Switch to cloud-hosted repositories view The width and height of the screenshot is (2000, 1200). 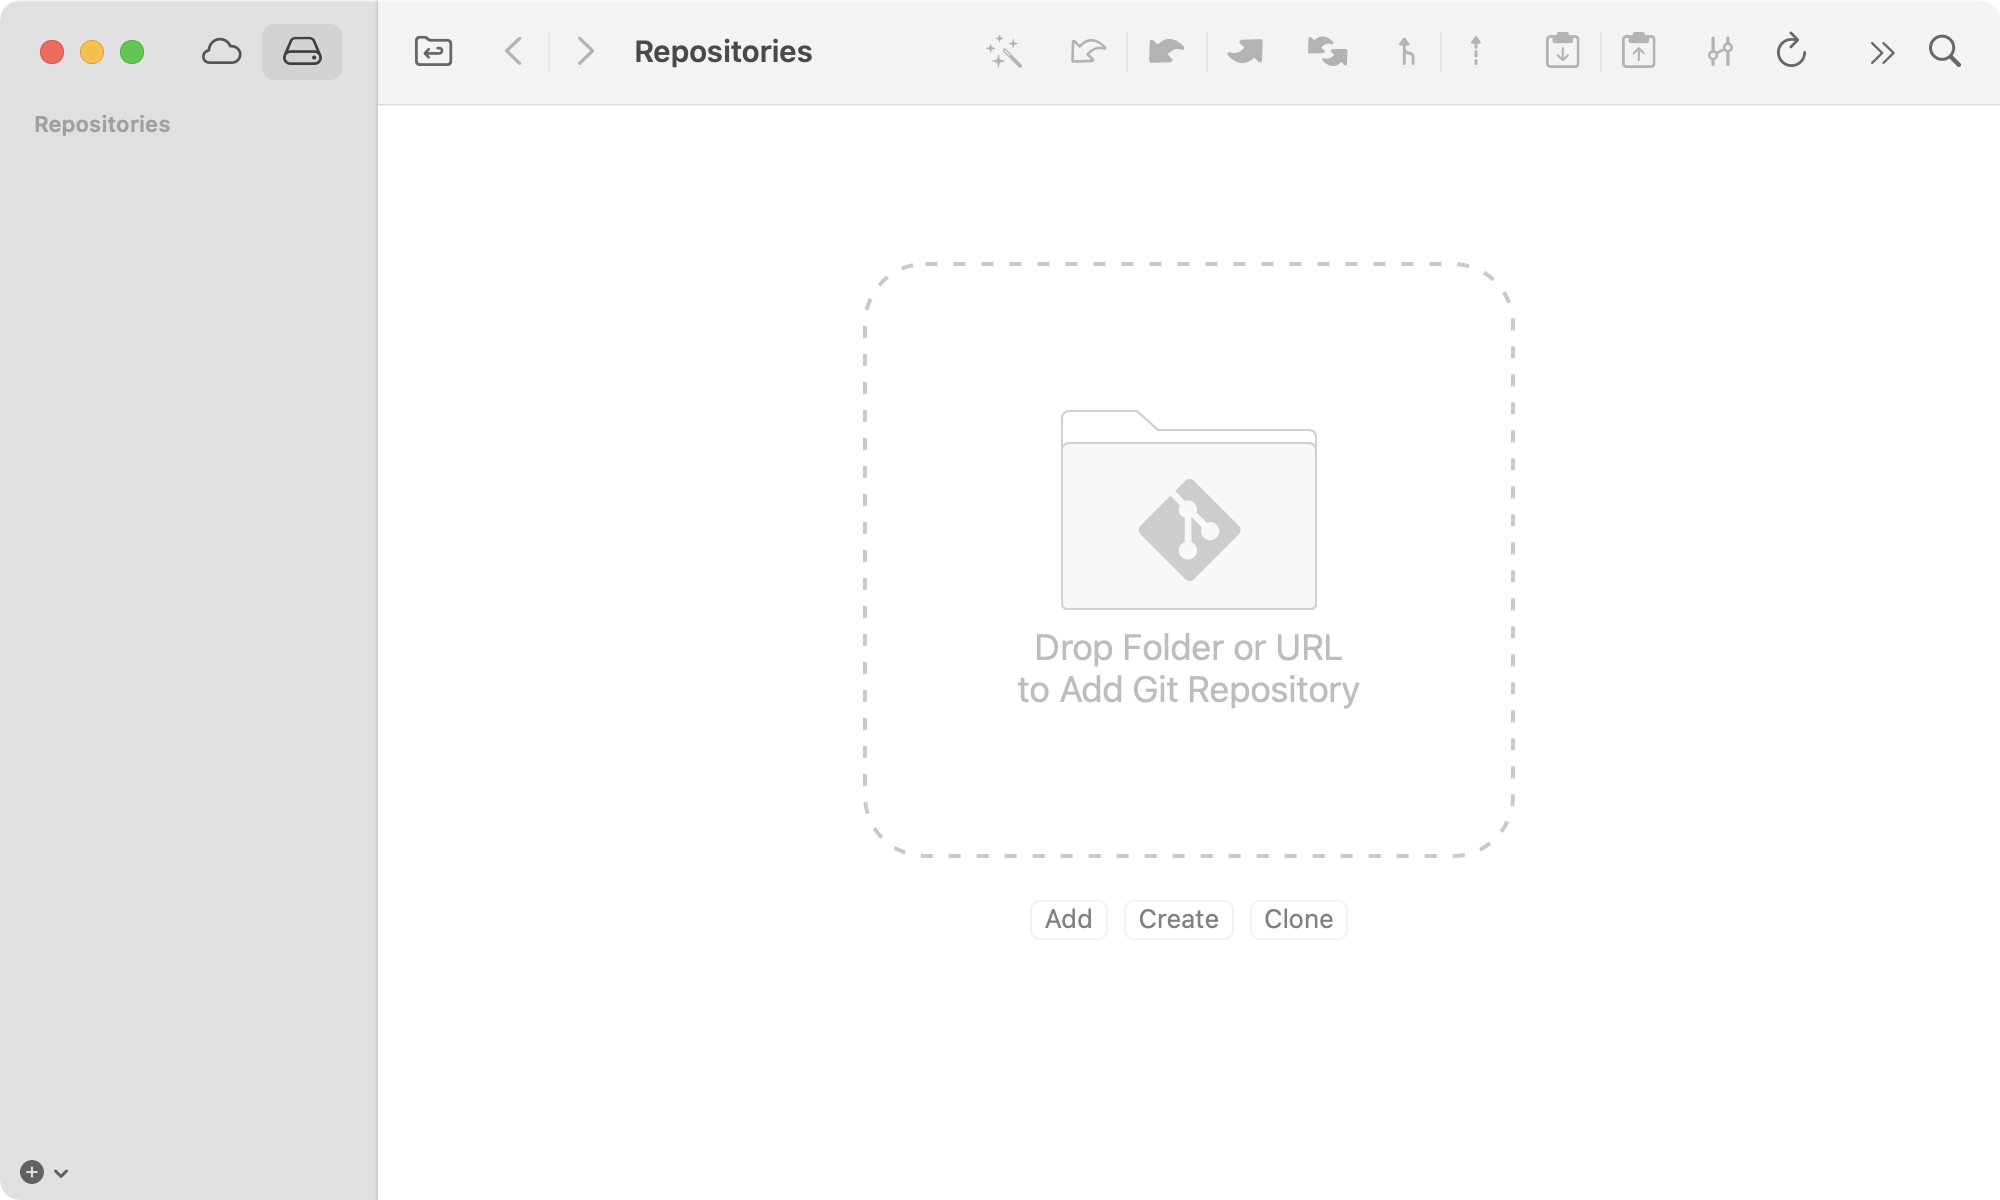pos(222,51)
